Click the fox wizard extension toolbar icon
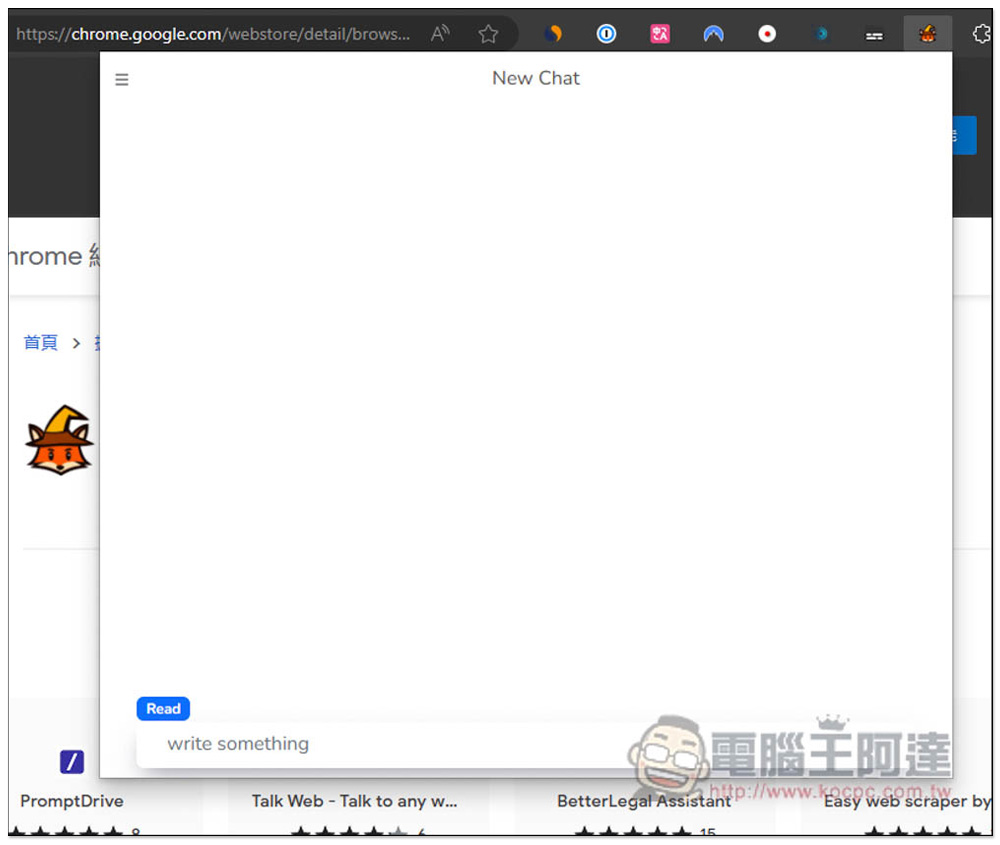The image size is (1000, 845). tap(928, 33)
